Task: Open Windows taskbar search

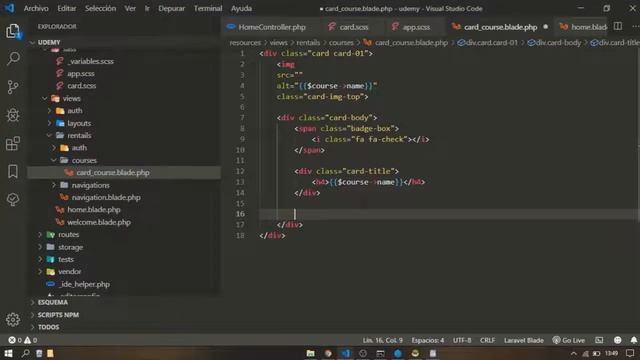Action: pyautogui.click(x=25, y=353)
